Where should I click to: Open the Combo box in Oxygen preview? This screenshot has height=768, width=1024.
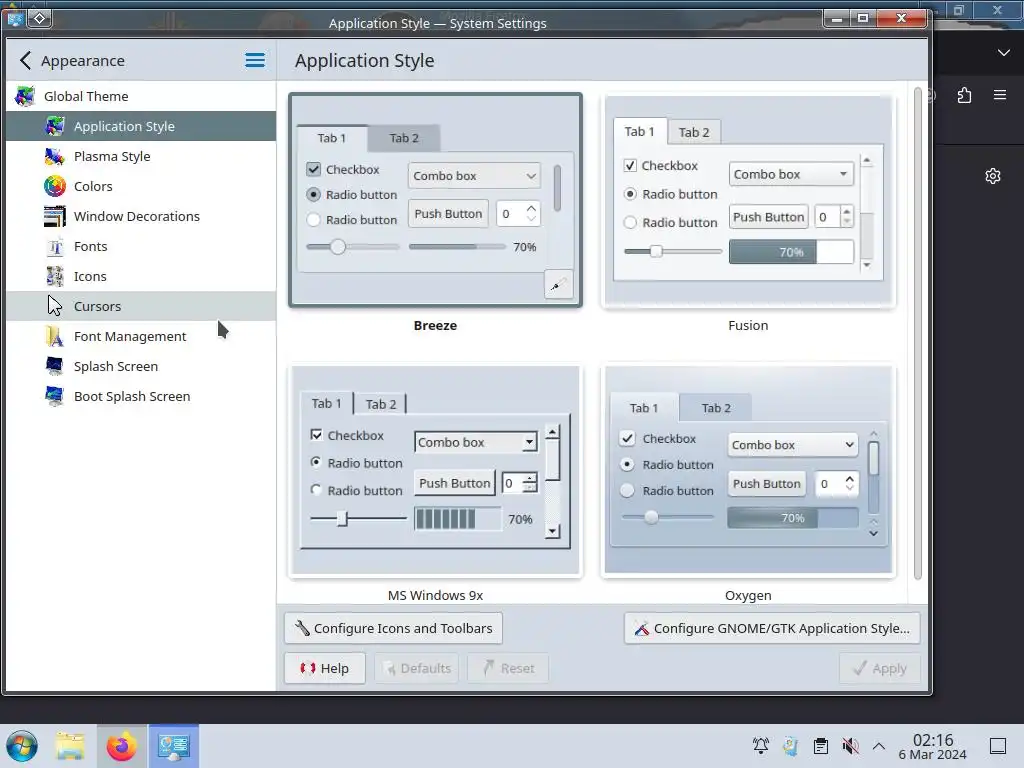(792, 445)
